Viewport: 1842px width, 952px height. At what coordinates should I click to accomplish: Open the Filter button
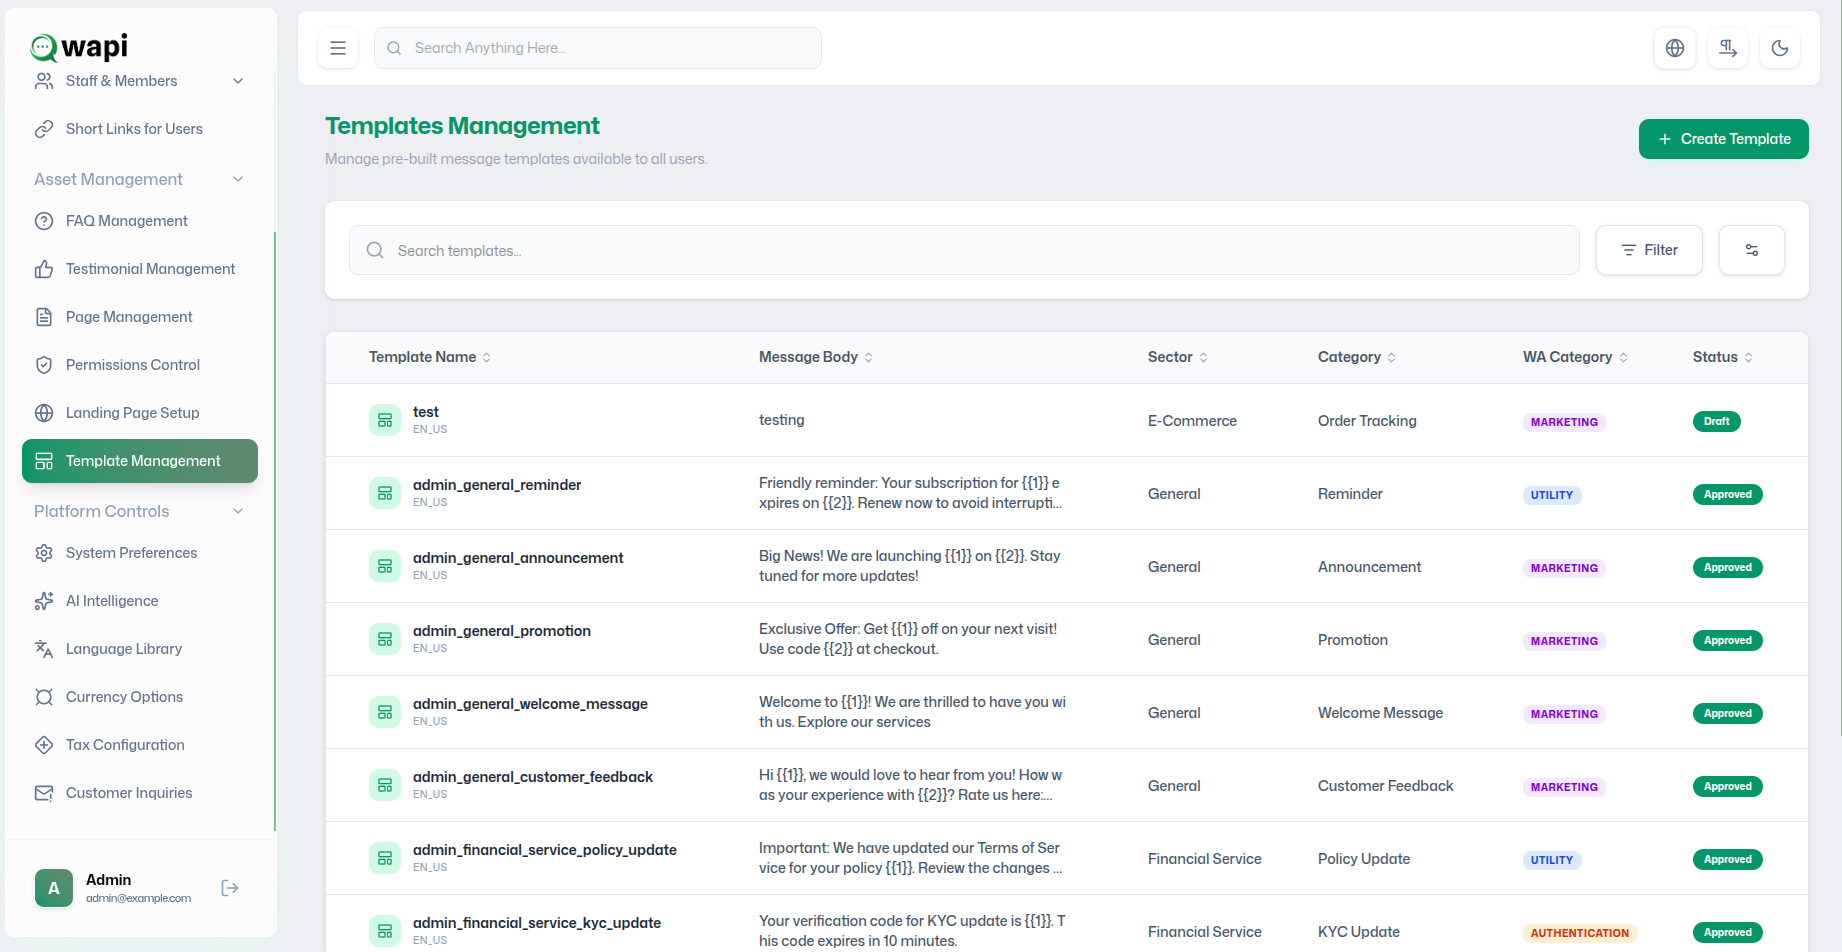click(1649, 250)
